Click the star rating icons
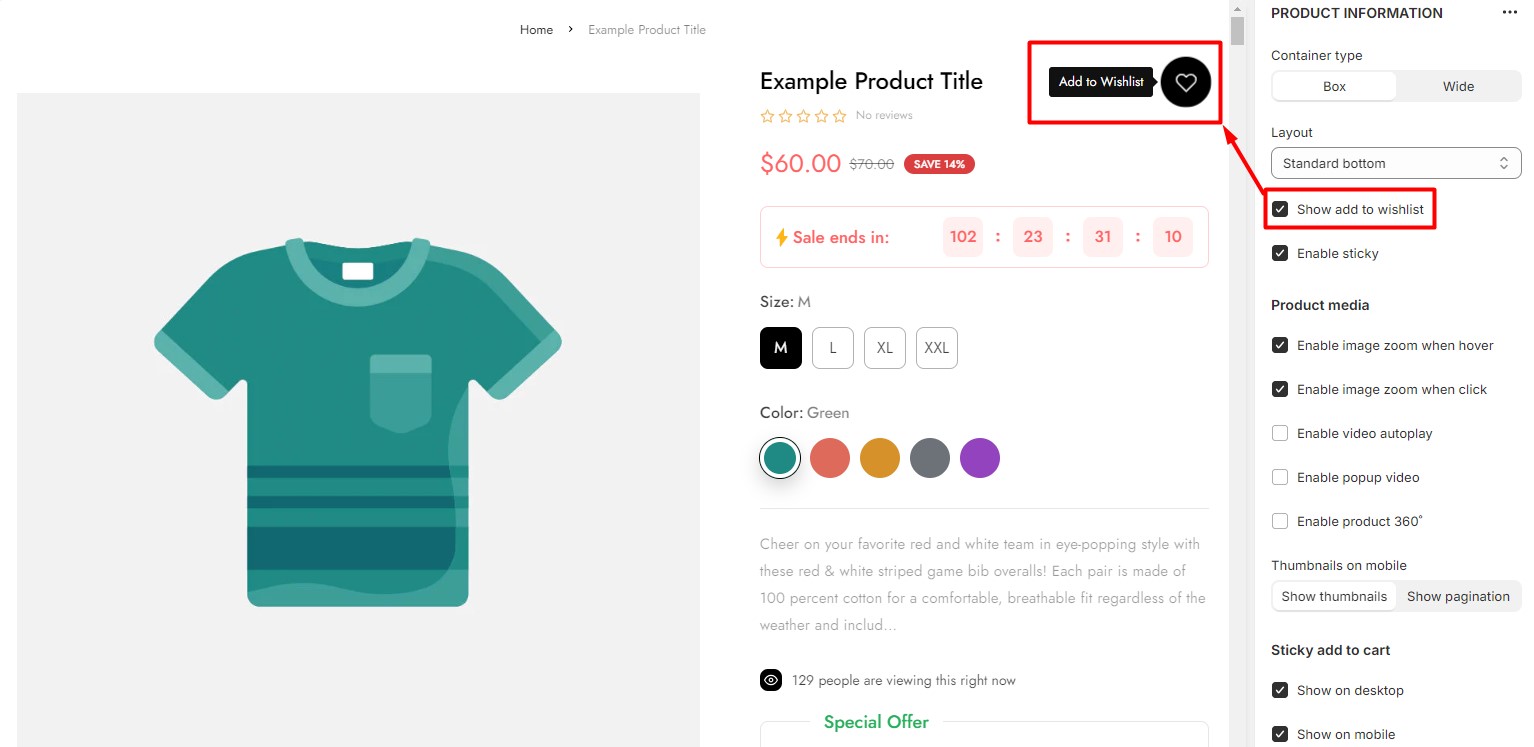Screen dimensions: 1534x747 pos(803,116)
